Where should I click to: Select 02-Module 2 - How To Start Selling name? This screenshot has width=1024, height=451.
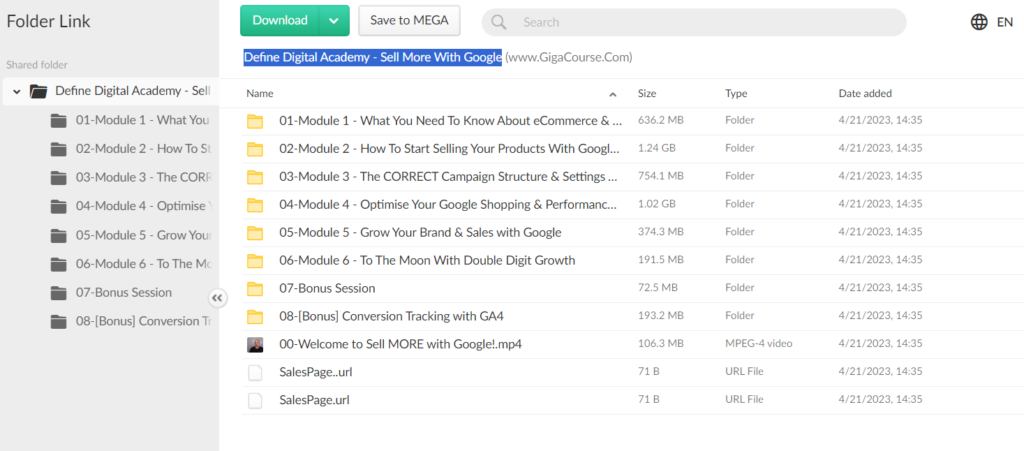(450, 149)
